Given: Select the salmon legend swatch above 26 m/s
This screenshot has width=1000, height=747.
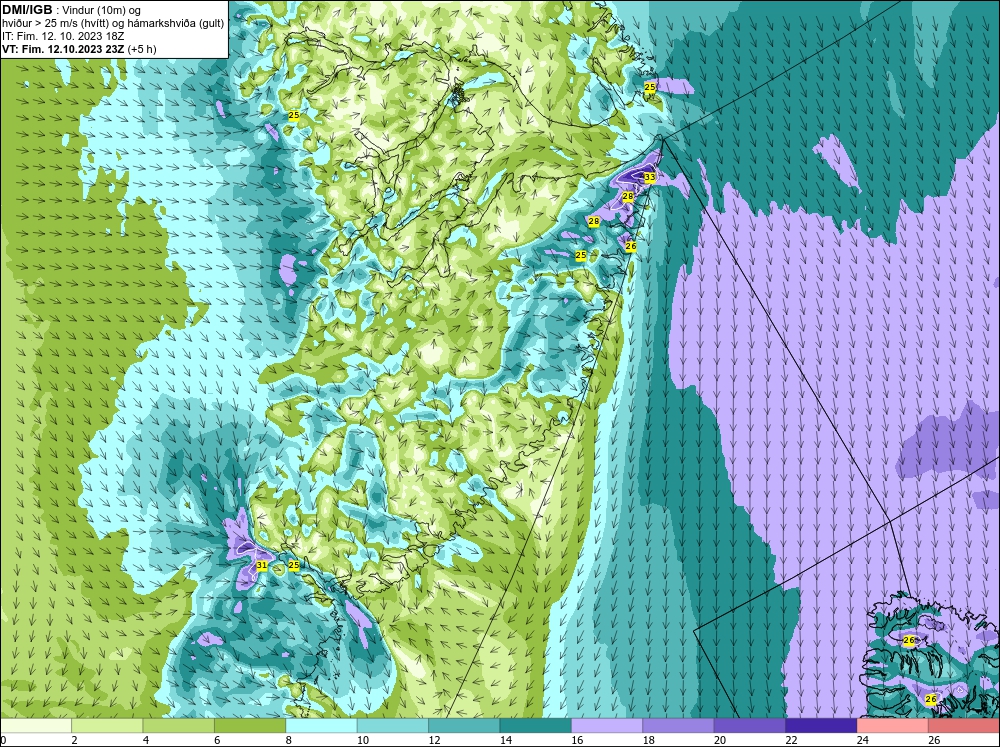Looking at the screenshot, I should tap(964, 725).
